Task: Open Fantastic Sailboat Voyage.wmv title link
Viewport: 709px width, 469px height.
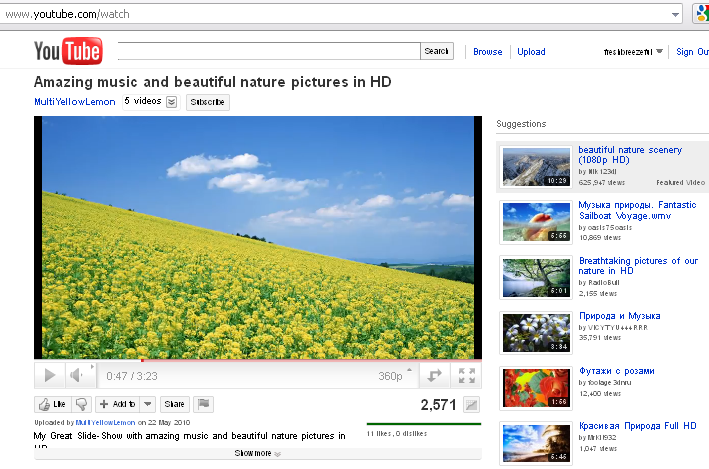Action: [x=637, y=210]
